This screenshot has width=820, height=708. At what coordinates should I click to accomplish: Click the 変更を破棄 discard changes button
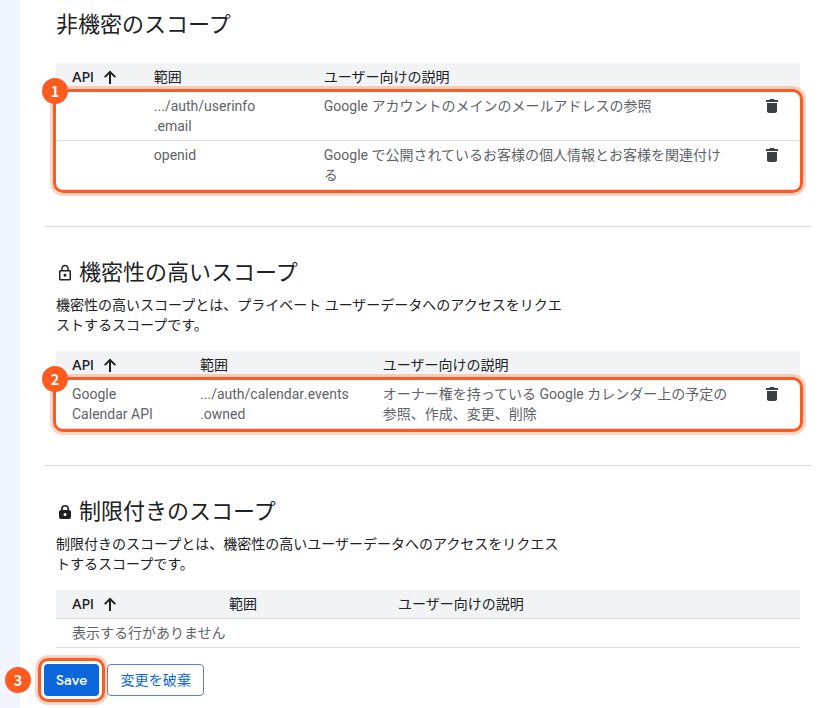155,680
